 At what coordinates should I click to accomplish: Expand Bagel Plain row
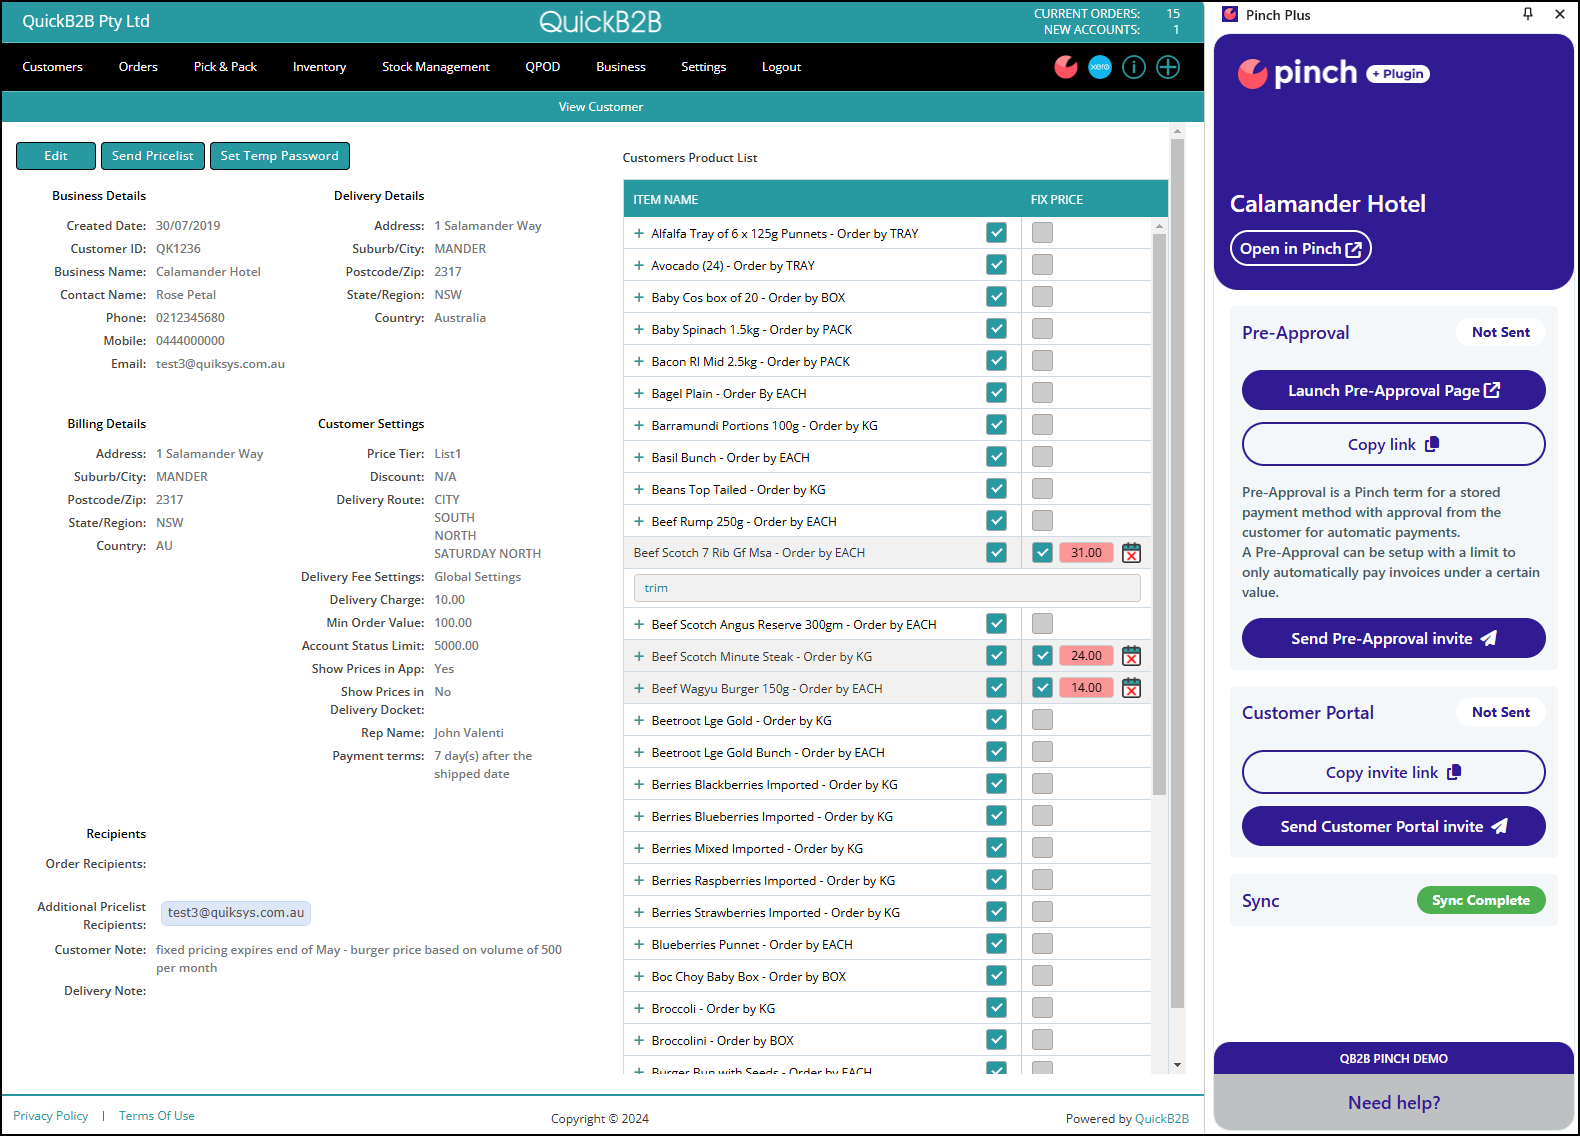[x=639, y=393]
